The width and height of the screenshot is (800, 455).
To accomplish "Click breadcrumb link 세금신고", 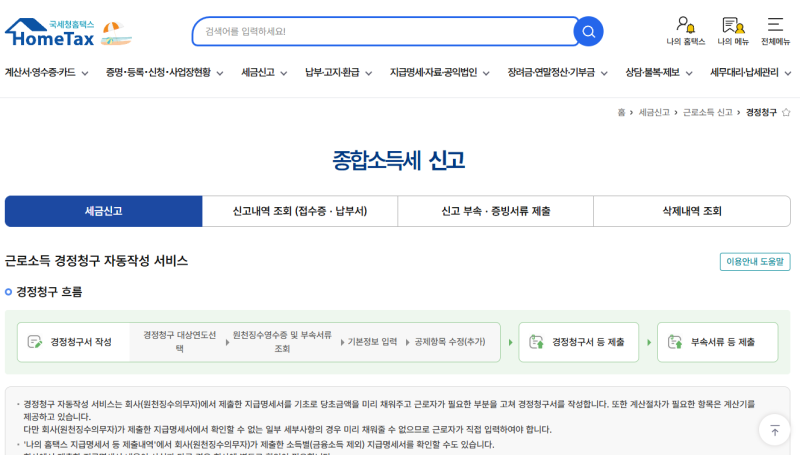I will [x=654, y=112].
